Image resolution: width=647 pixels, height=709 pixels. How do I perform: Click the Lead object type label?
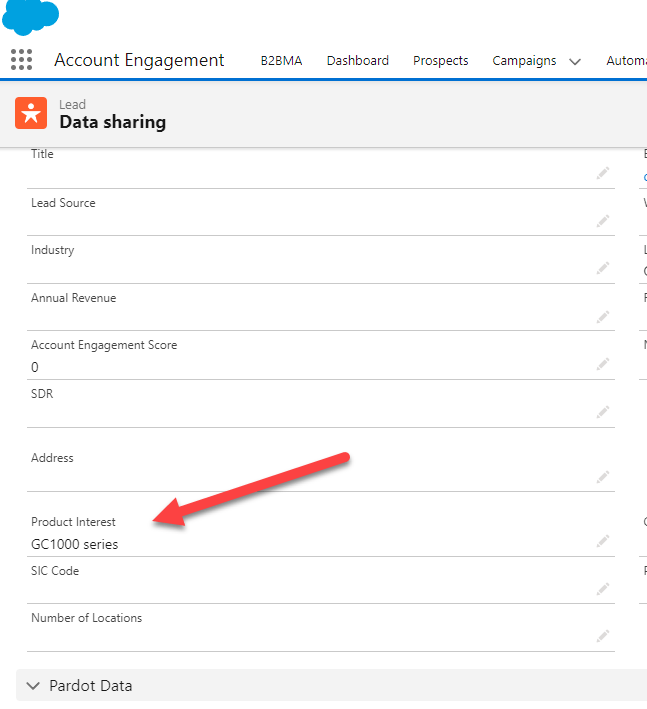click(x=72, y=104)
